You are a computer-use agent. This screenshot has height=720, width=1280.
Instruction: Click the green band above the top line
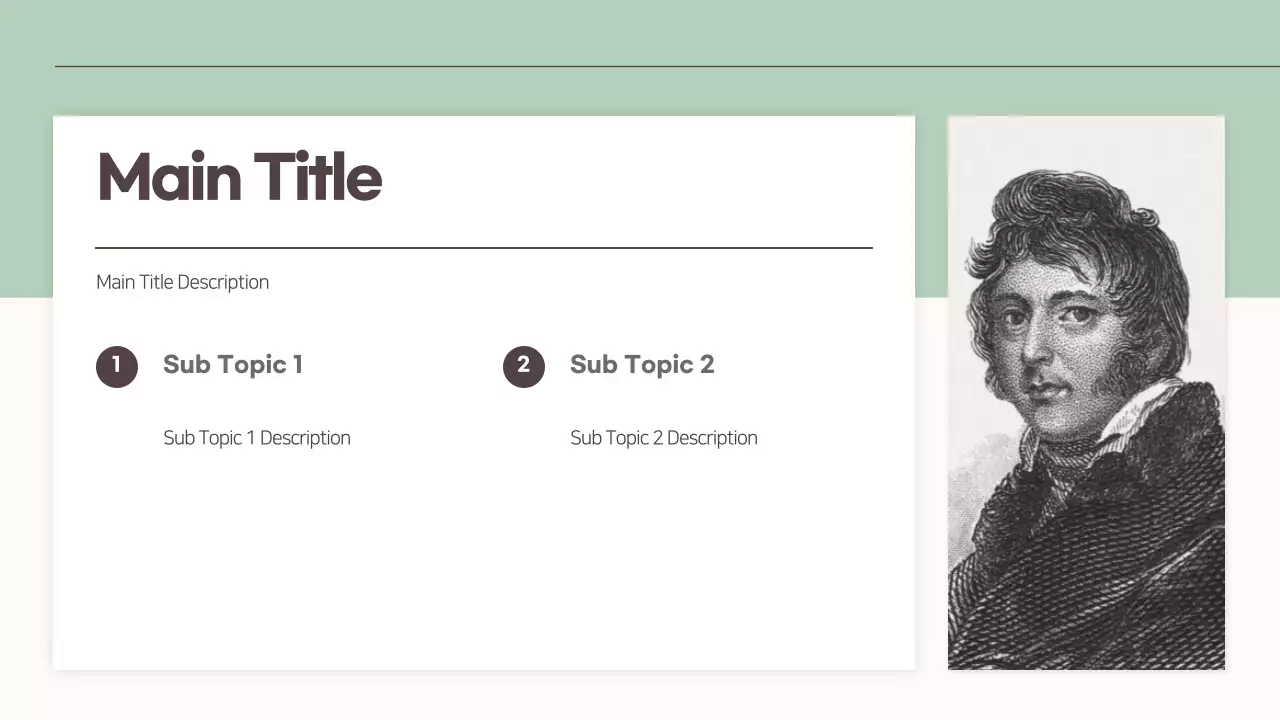pos(640,32)
